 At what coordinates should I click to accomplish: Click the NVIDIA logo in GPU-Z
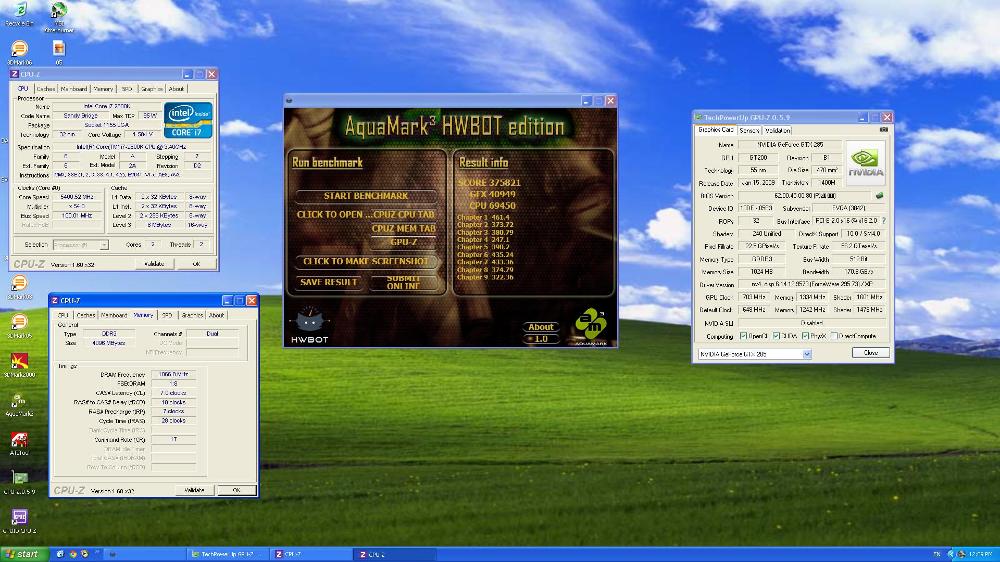[865, 162]
